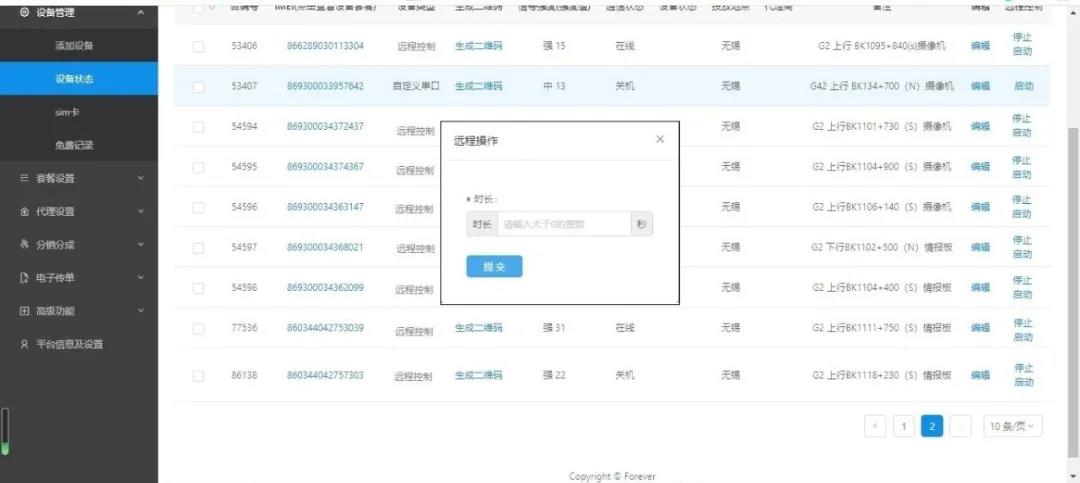Expand the 高级功能 sidebar section

(x=140, y=311)
